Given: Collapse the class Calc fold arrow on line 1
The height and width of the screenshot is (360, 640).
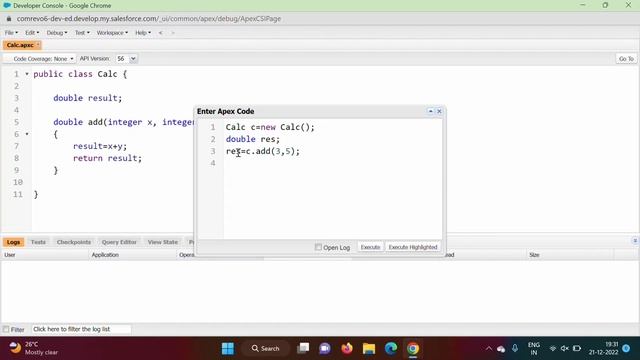Looking at the screenshot, I should coord(27,74).
